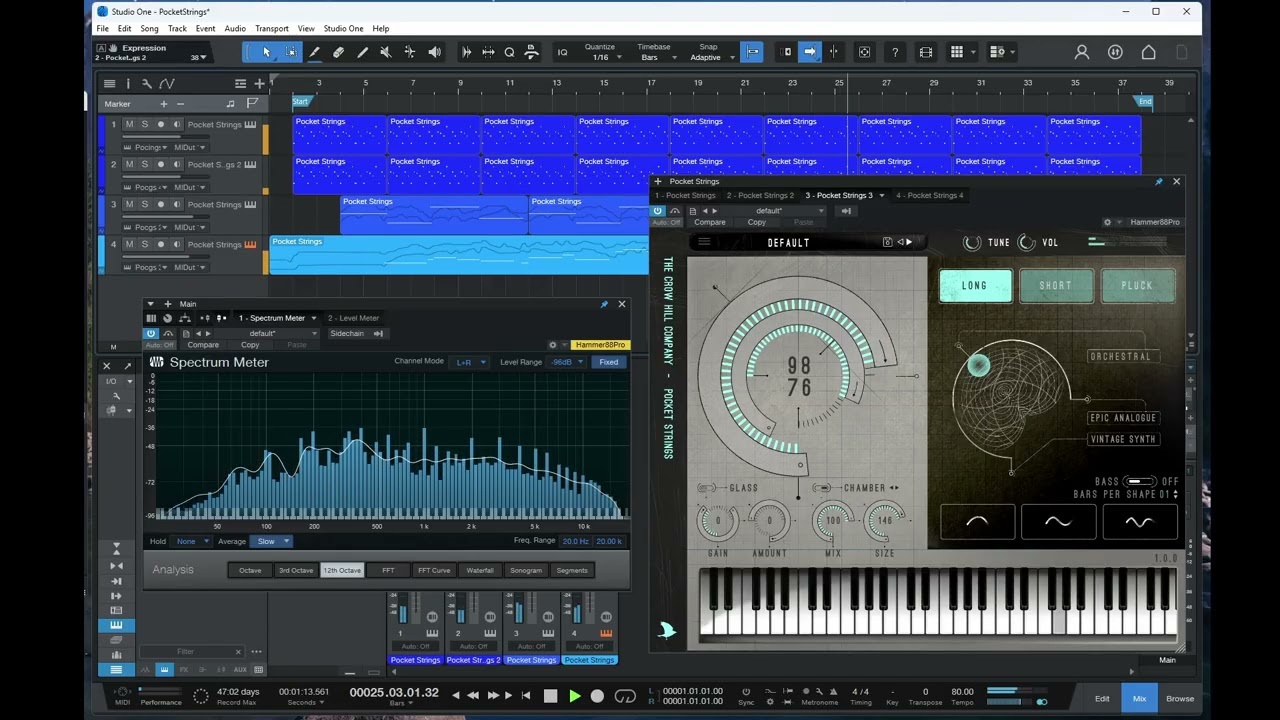Click the Record button in transport
Image resolution: width=1280 pixels, height=720 pixels.
tap(597, 696)
